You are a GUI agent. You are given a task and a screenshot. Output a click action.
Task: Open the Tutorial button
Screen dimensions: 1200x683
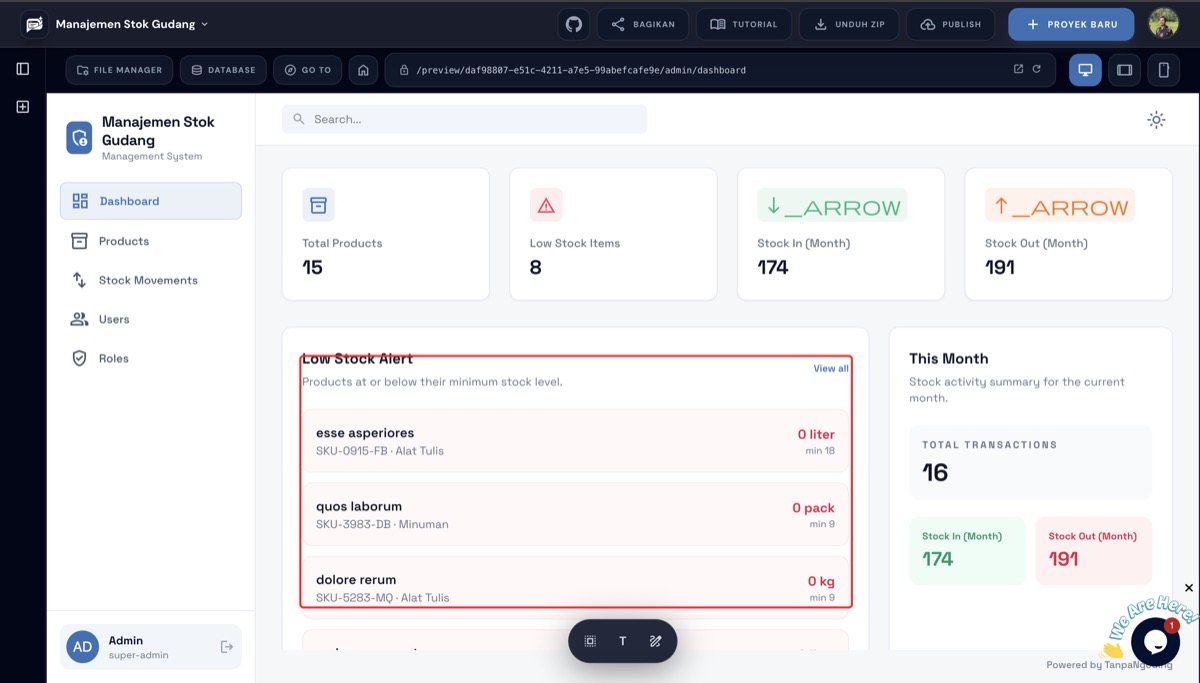click(x=744, y=24)
